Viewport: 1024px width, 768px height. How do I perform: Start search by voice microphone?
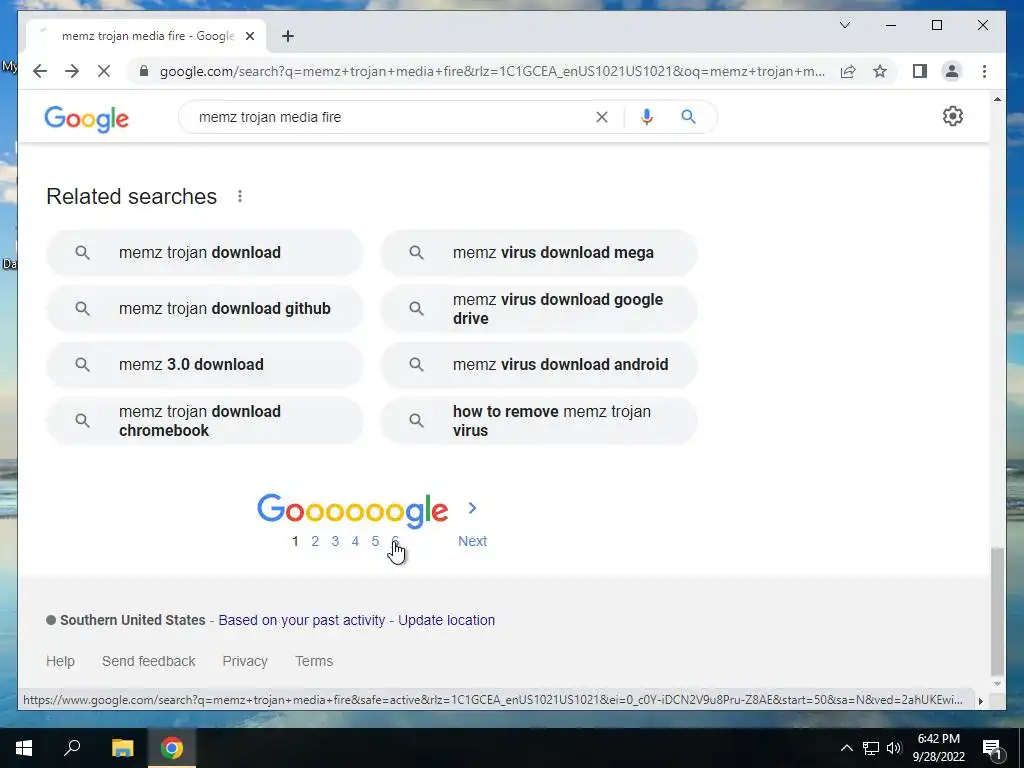tap(647, 117)
